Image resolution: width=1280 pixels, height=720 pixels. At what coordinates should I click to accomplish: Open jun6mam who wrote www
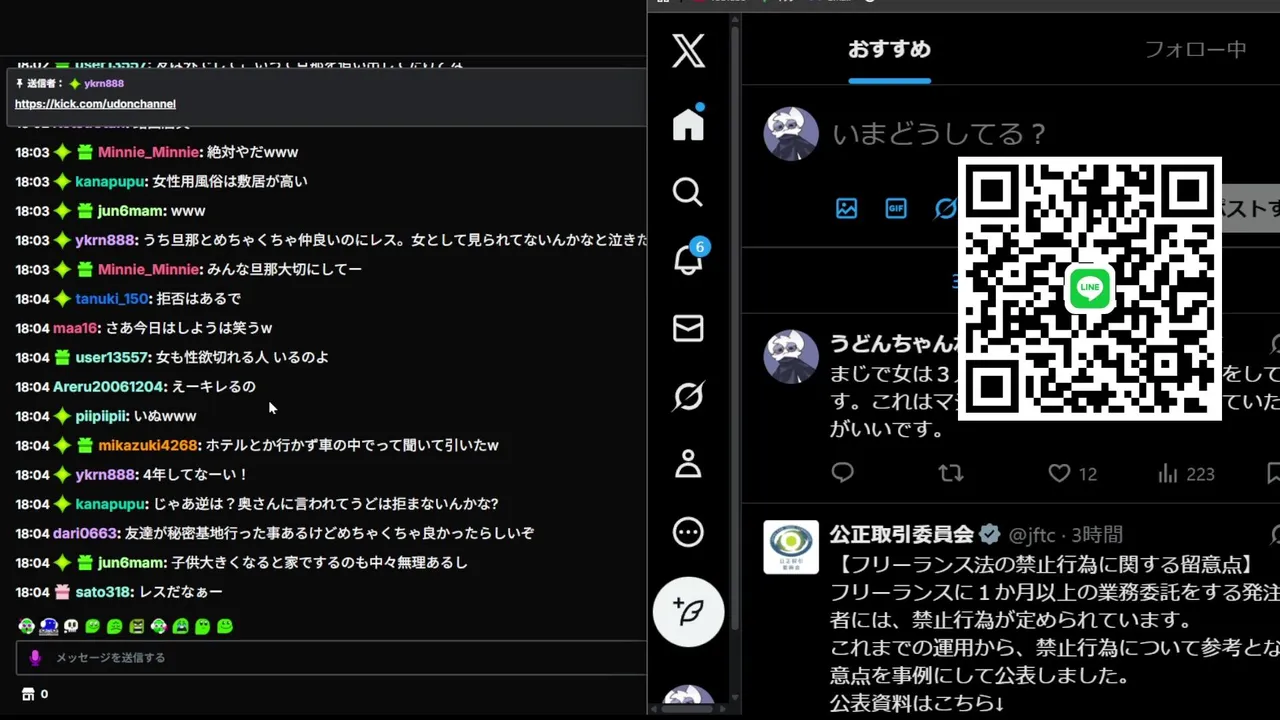pos(131,211)
